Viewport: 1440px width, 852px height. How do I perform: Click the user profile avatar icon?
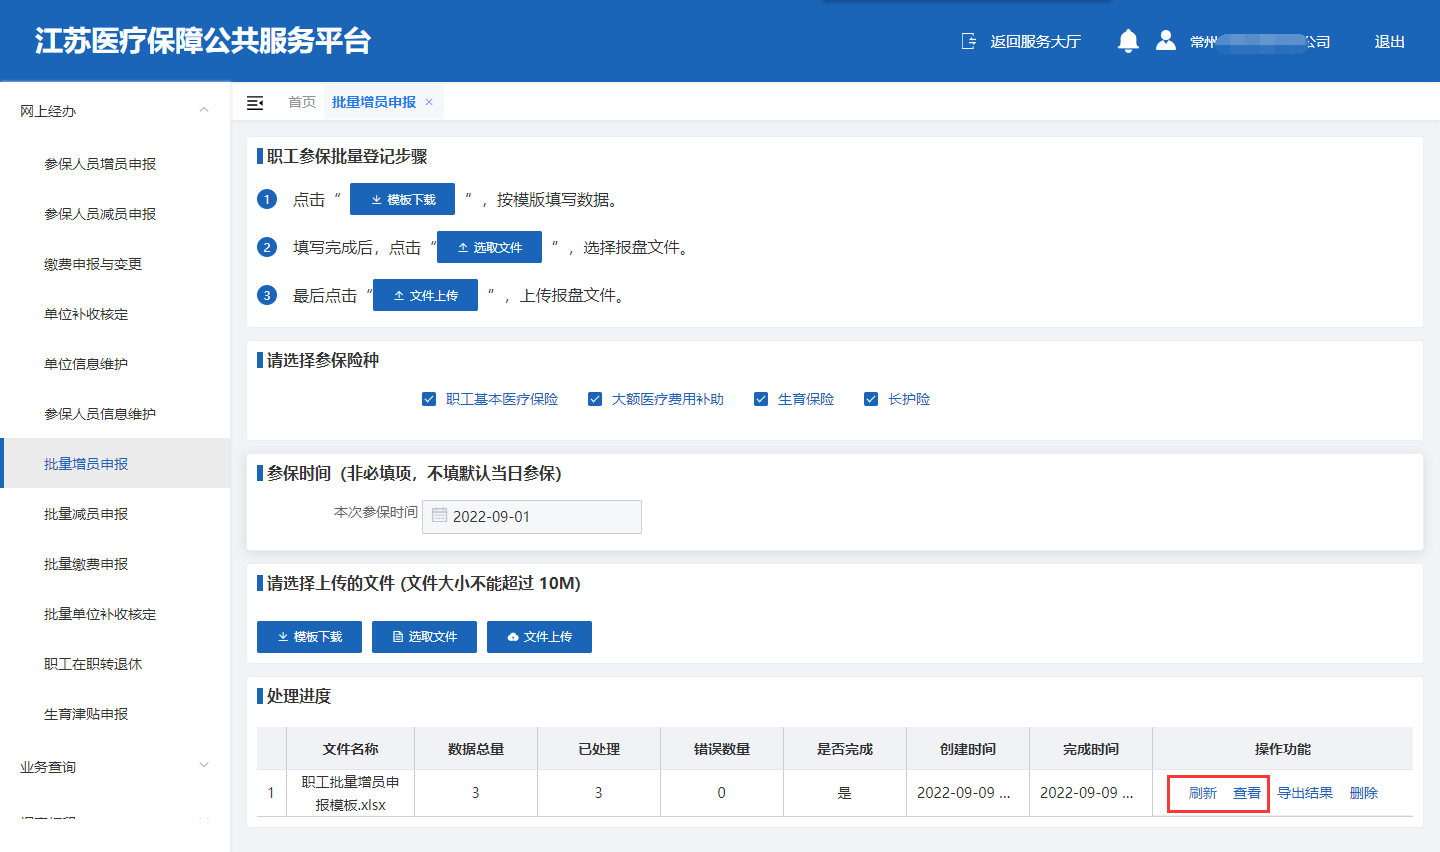(1165, 41)
